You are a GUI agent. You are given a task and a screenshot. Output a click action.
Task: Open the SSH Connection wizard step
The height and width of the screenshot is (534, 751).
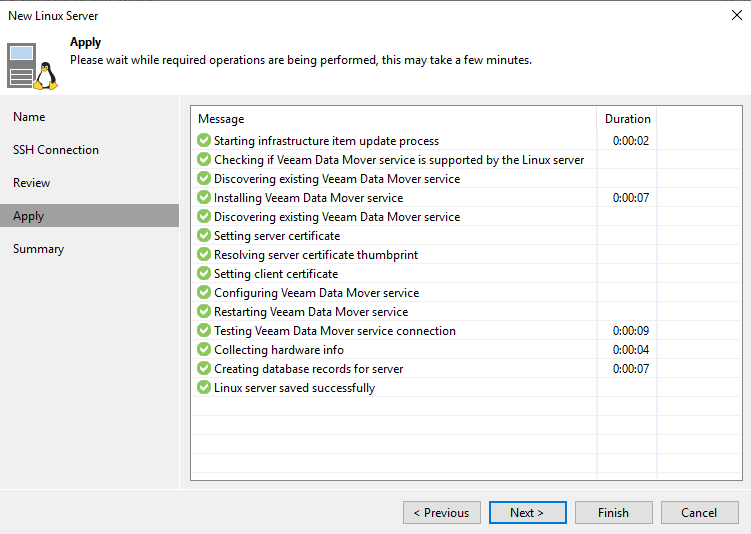[89, 150]
